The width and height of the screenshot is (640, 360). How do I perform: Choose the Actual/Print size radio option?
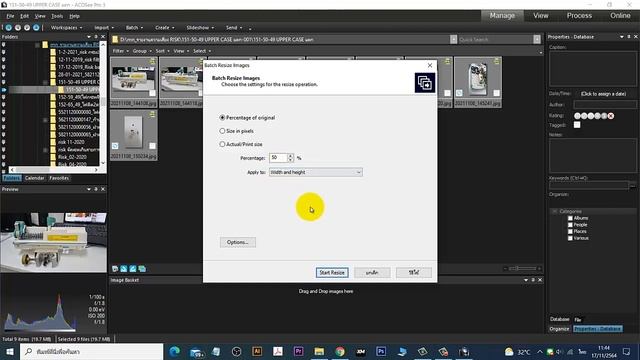click(241, 144)
